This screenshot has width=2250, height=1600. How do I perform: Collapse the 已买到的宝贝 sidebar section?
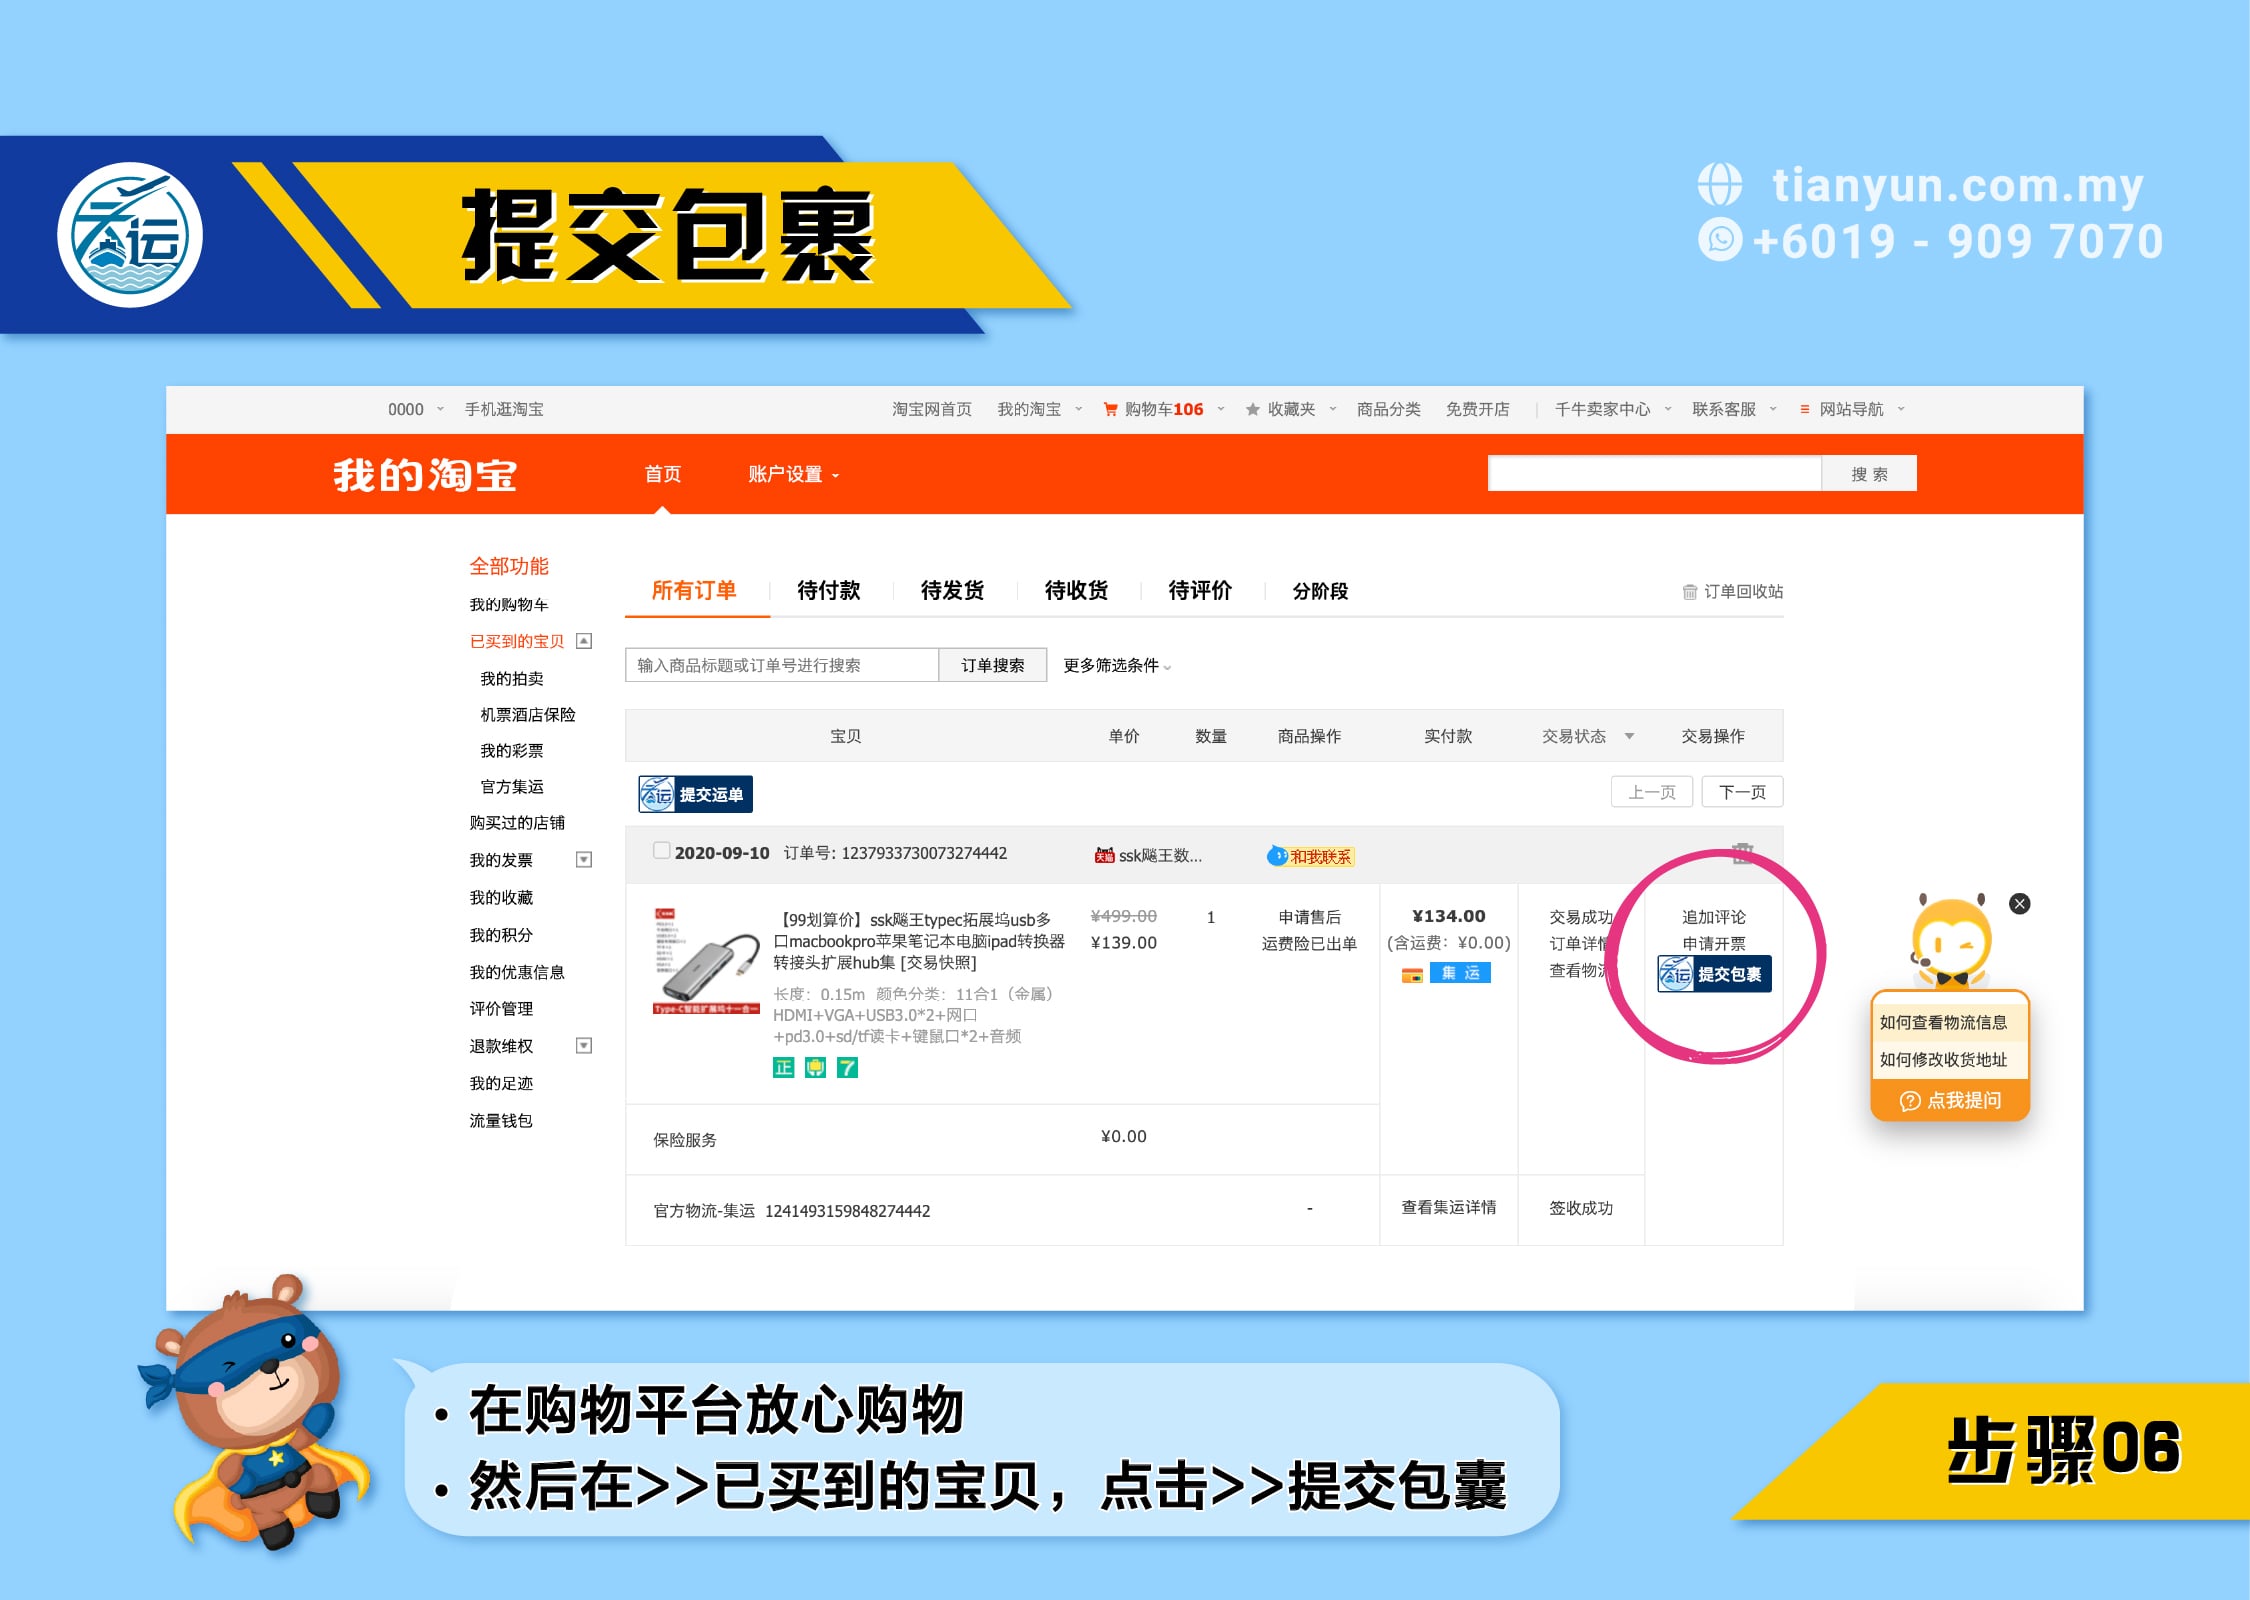tap(584, 641)
